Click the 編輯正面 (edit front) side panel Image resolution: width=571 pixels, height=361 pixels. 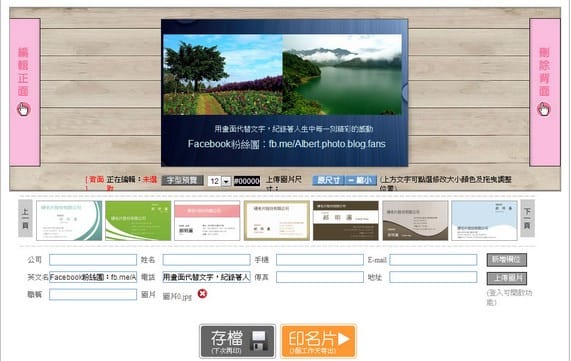[25, 93]
